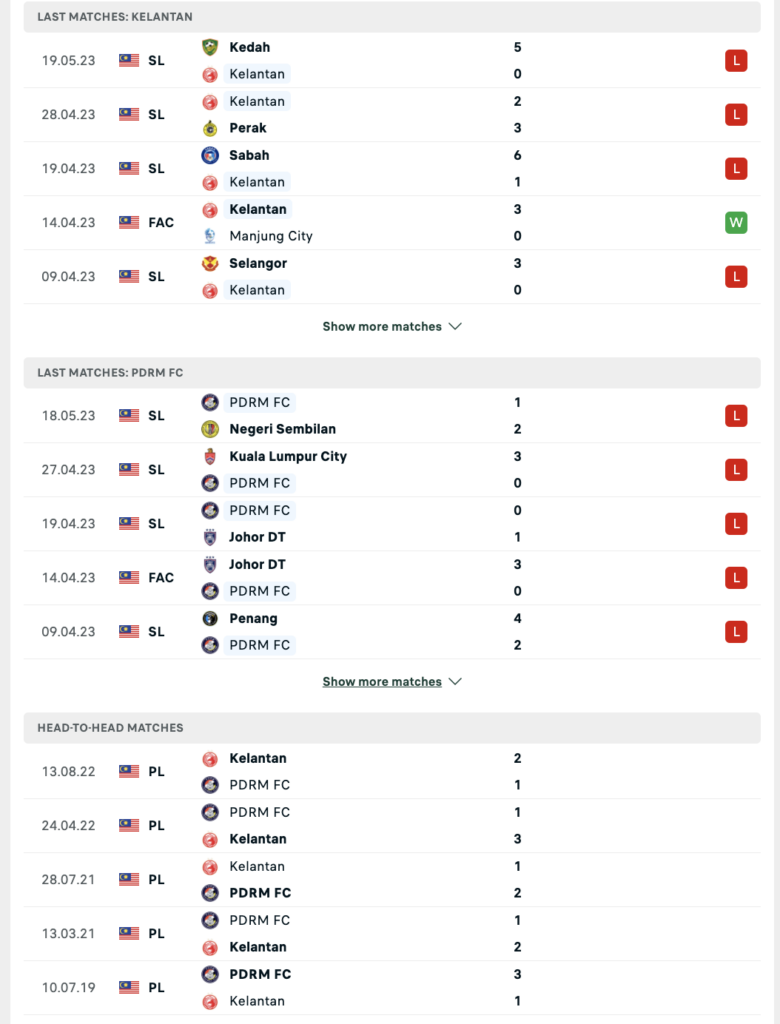Click the L badge for Kedah match

pyautogui.click(x=736, y=61)
